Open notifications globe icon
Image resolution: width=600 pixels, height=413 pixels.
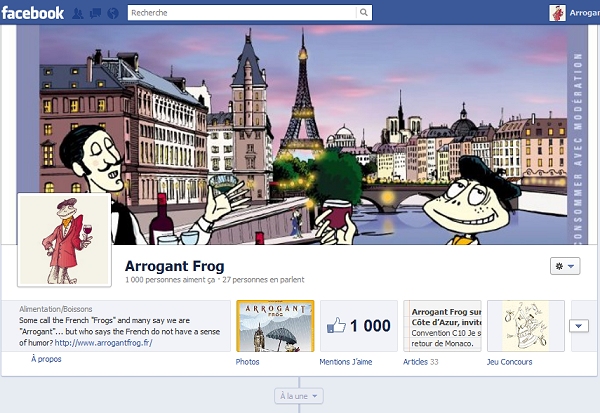coord(113,13)
